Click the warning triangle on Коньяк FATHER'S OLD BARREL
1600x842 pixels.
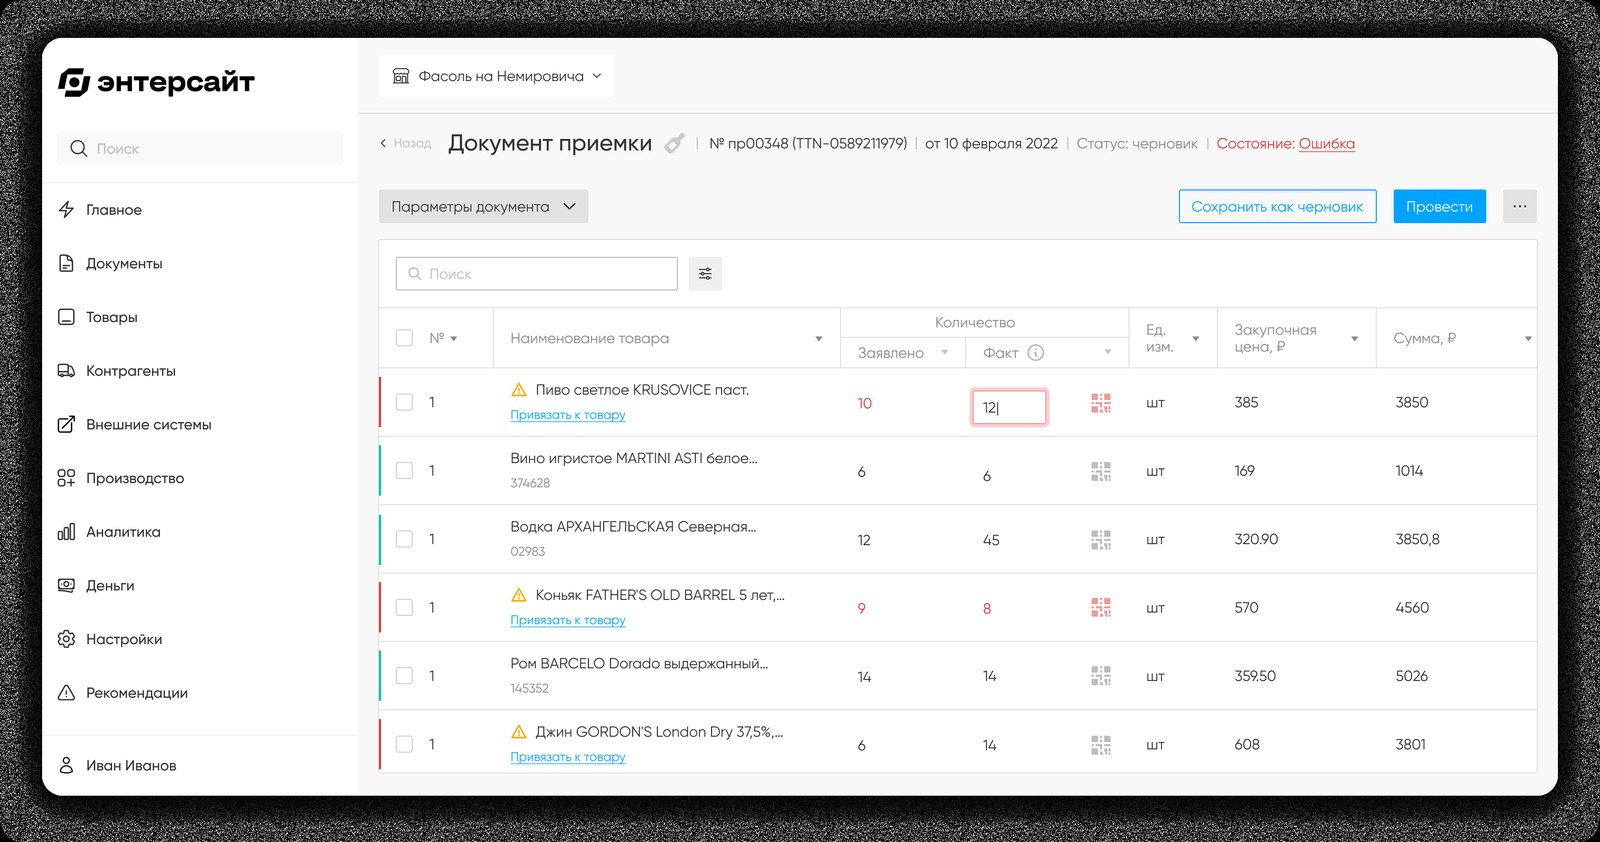click(x=519, y=595)
